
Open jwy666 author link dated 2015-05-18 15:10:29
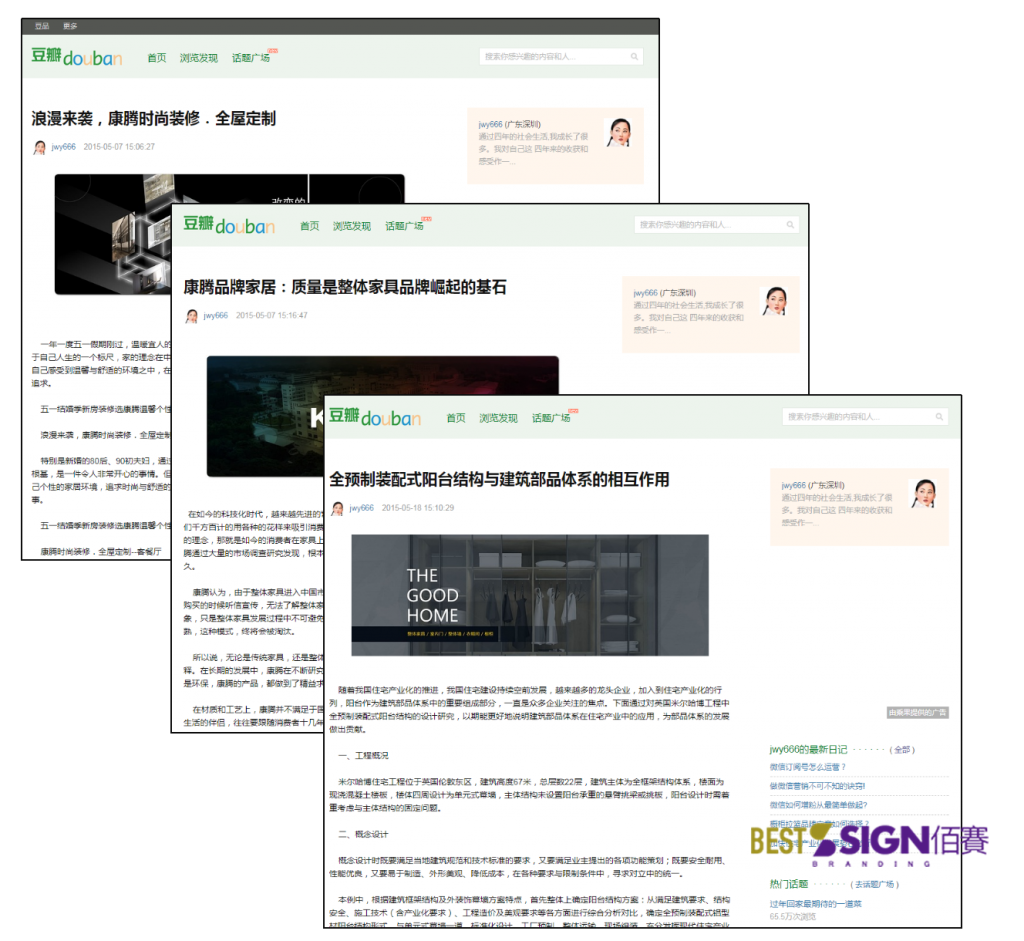point(362,508)
